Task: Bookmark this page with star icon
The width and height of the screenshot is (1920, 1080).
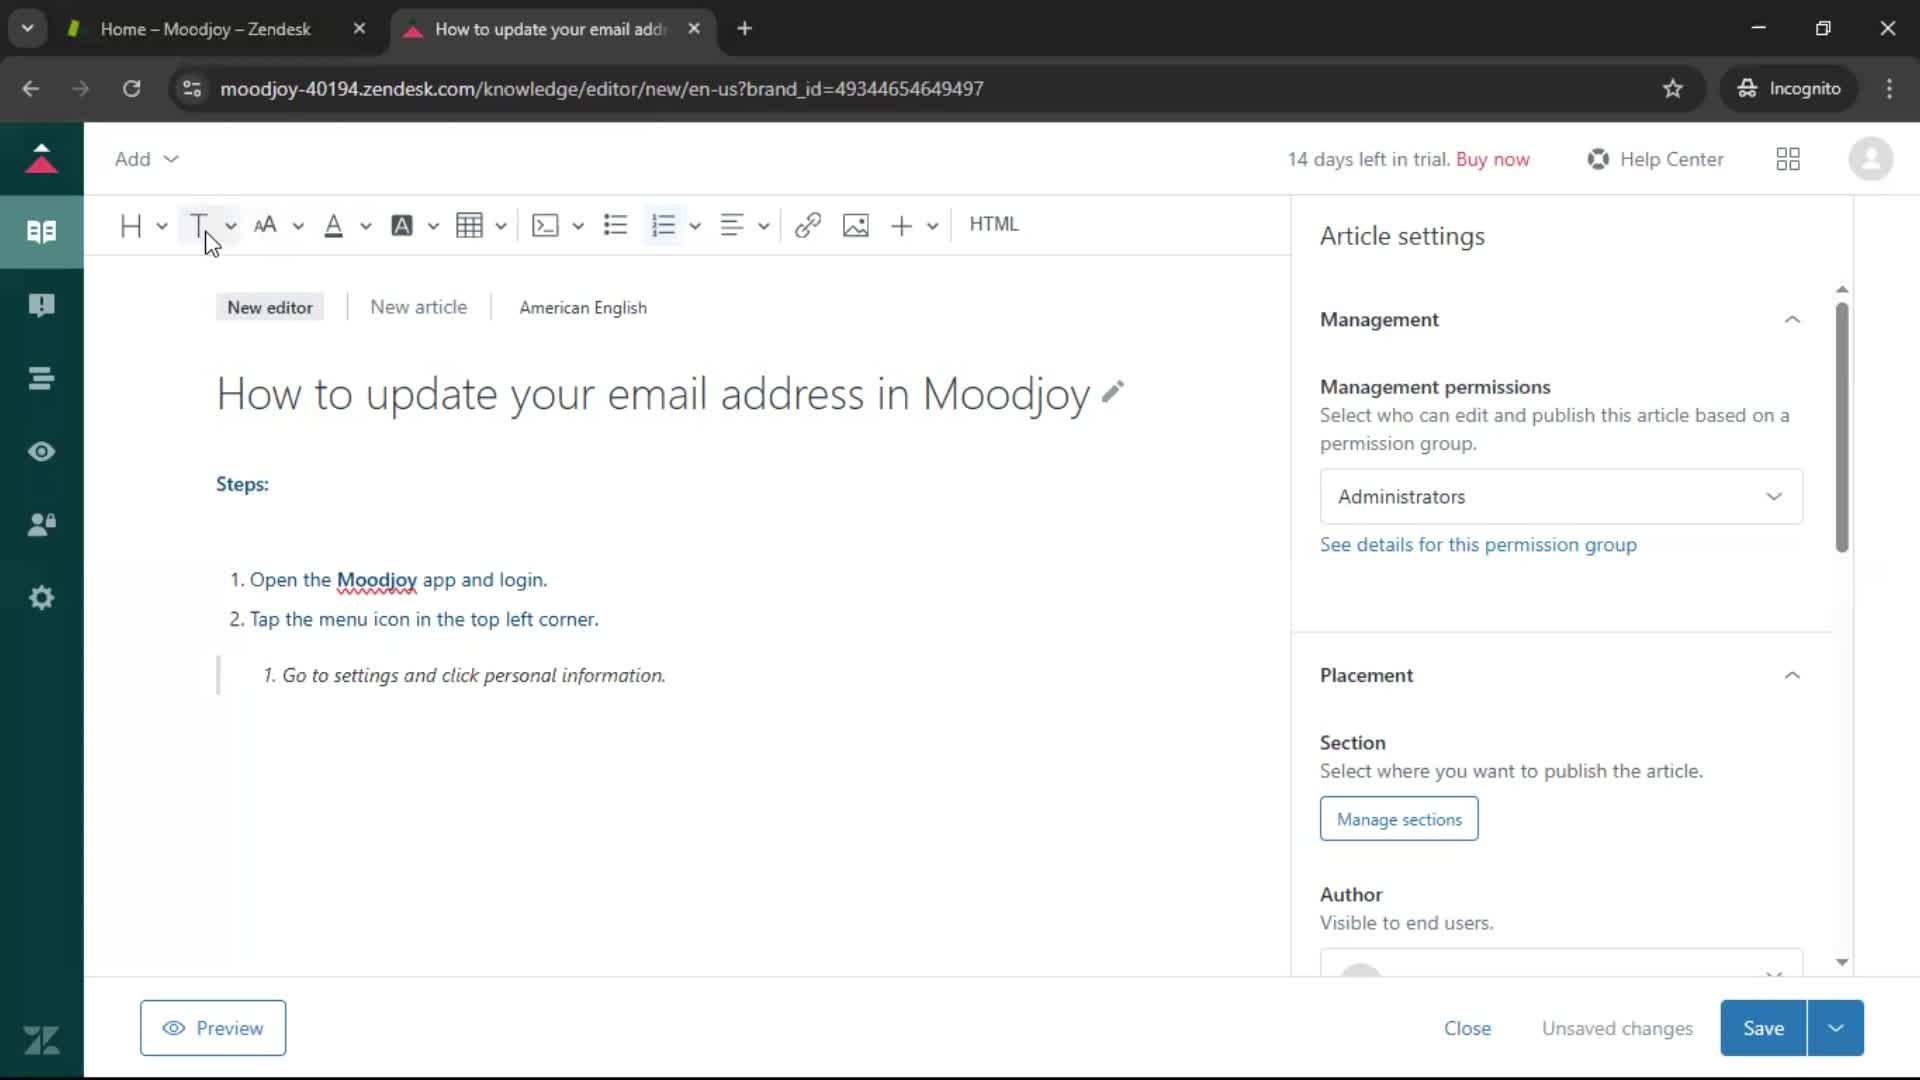Action: (x=1673, y=89)
